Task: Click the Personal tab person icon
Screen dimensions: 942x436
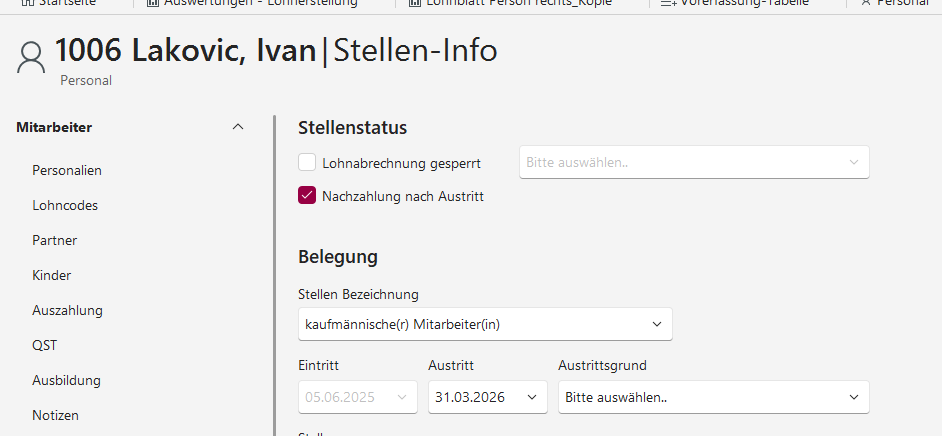Action: coord(865,3)
